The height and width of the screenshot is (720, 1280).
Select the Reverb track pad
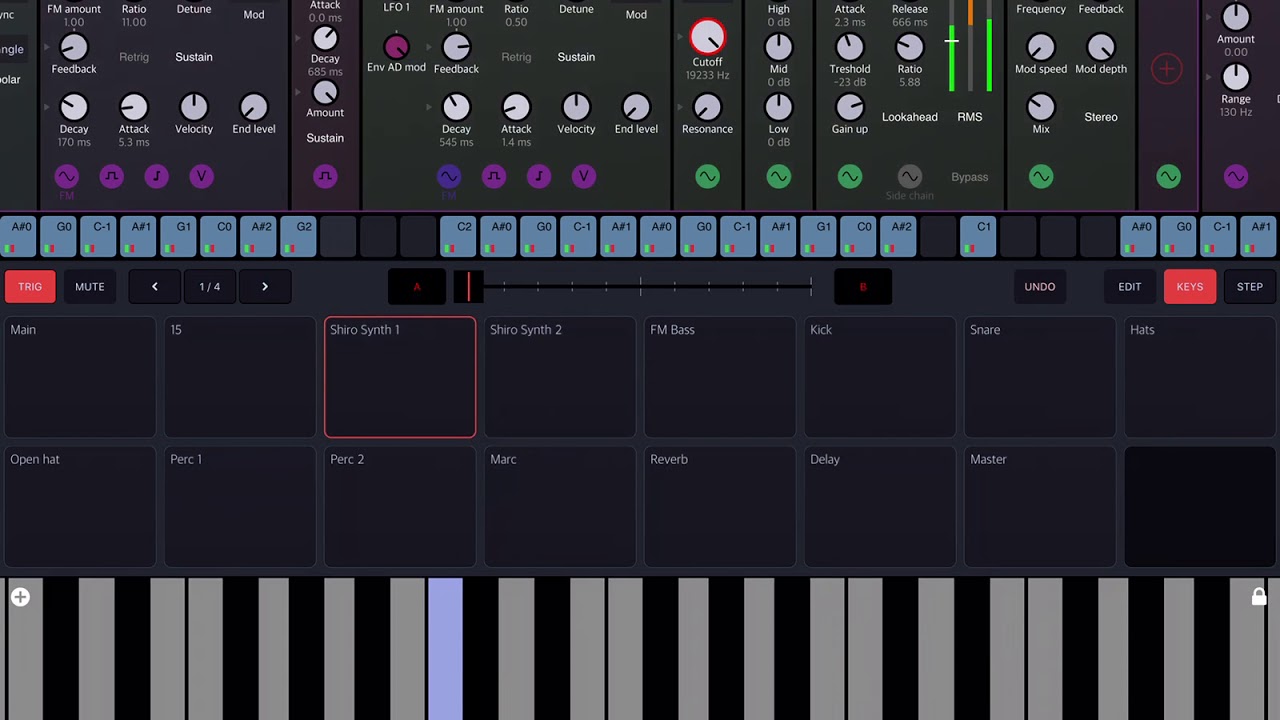[720, 507]
